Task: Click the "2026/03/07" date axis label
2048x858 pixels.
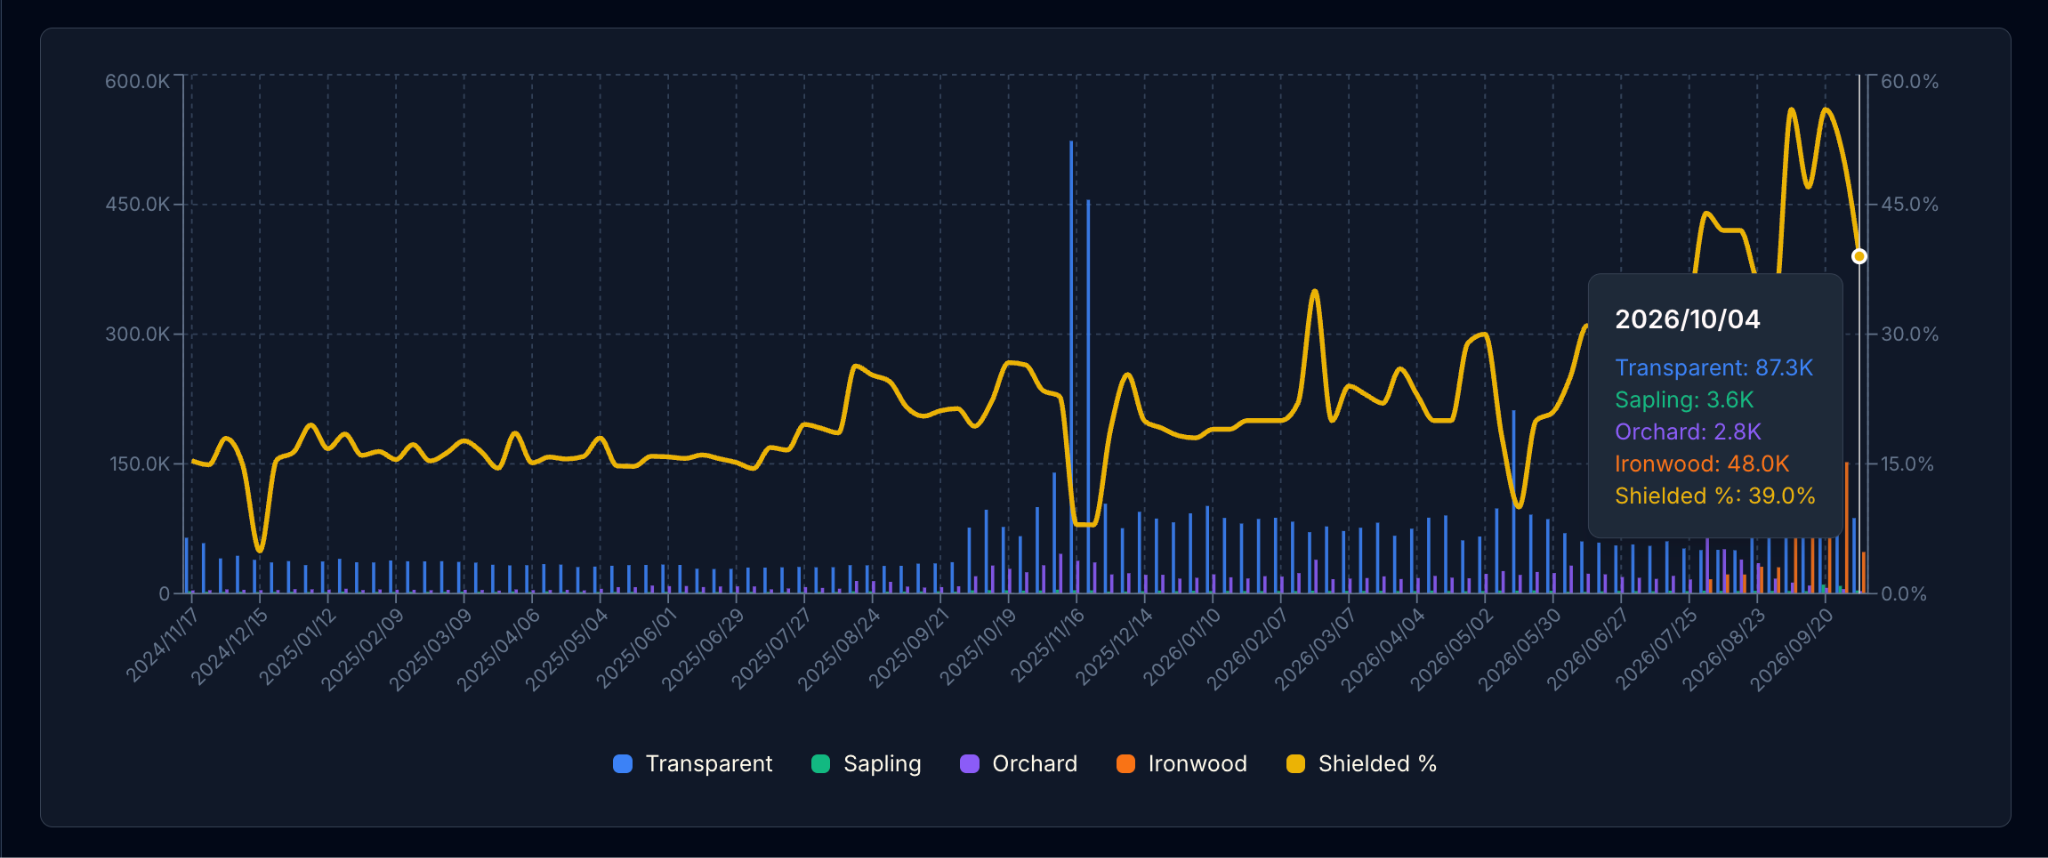Action: (x=1316, y=649)
